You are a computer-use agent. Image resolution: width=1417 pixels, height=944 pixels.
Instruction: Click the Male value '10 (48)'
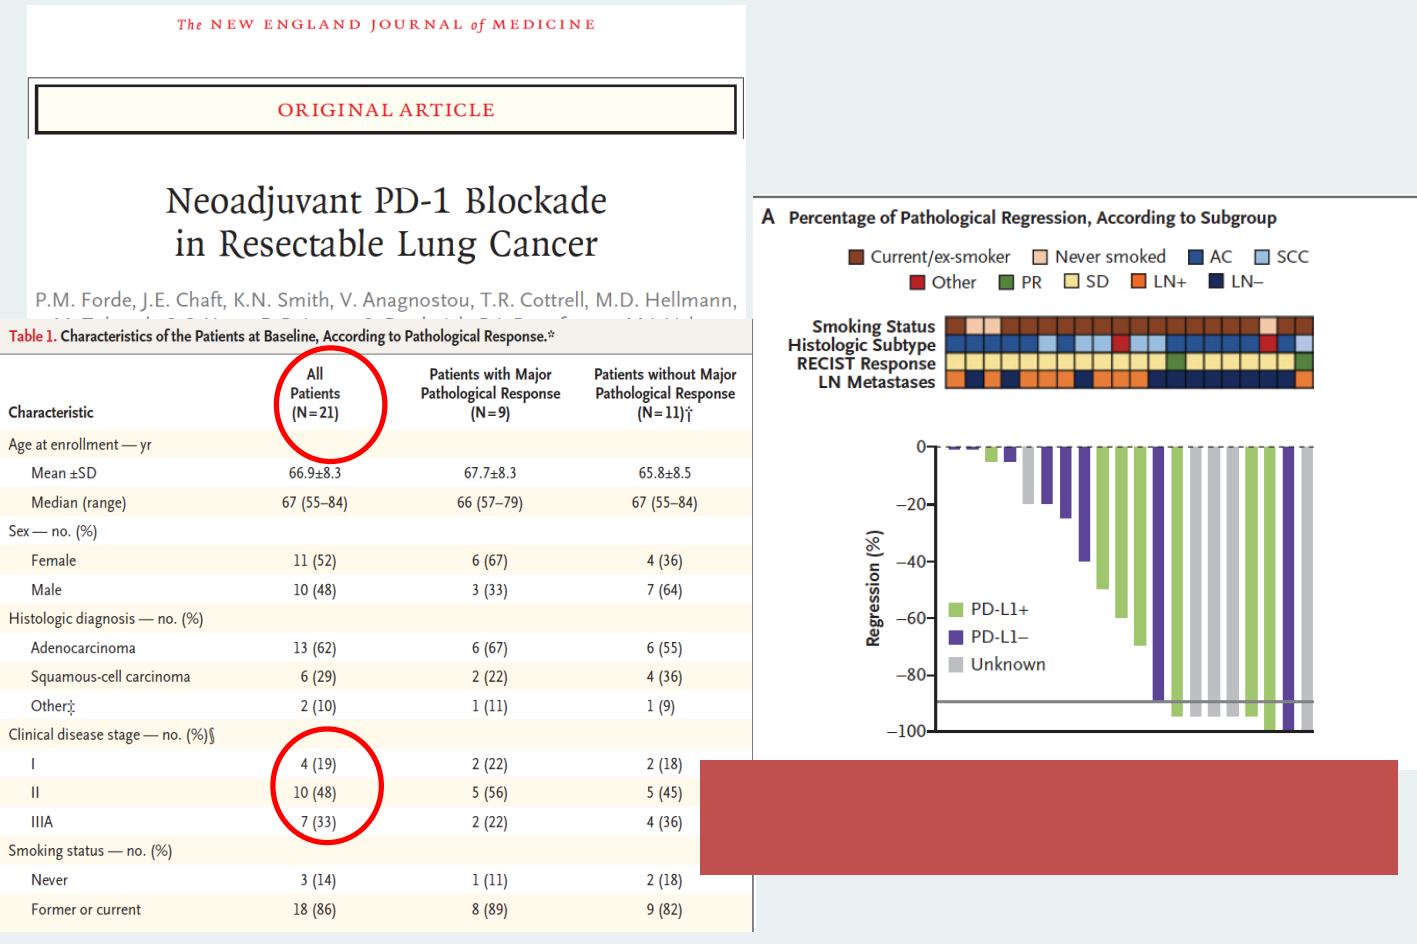click(x=315, y=590)
